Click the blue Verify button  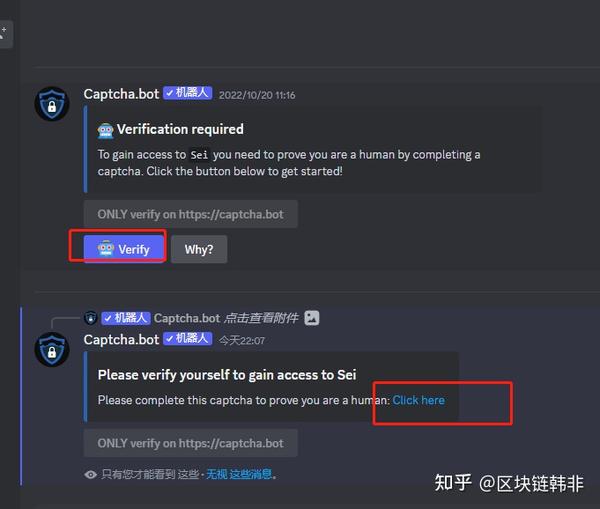coord(124,249)
